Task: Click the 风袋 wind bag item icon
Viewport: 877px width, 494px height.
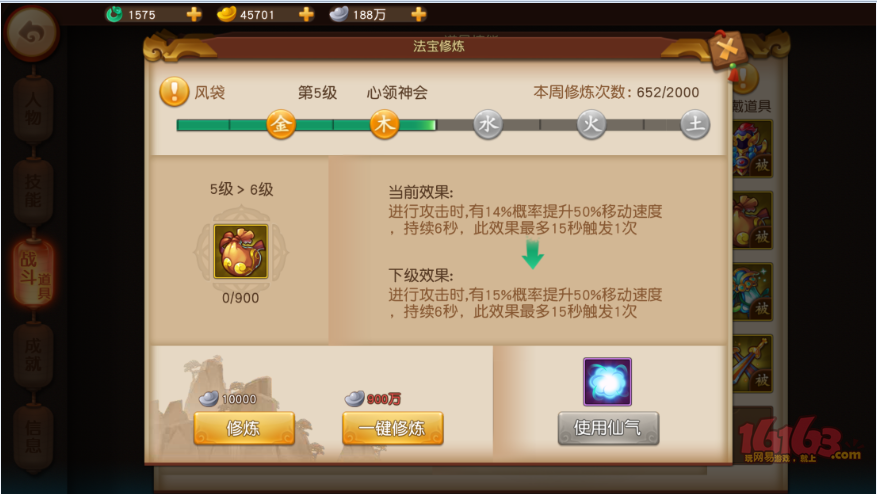Action: [x=241, y=252]
